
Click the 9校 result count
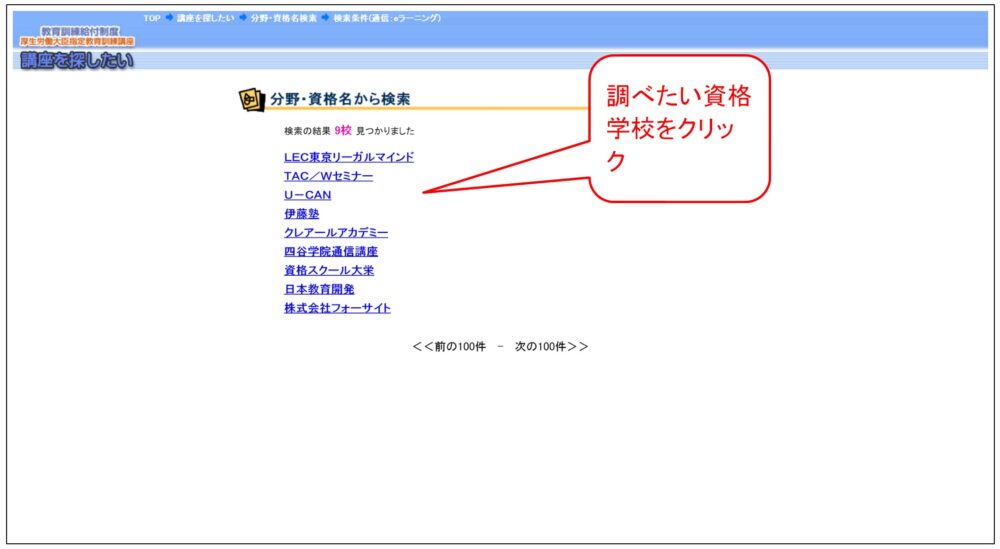pos(343,130)
